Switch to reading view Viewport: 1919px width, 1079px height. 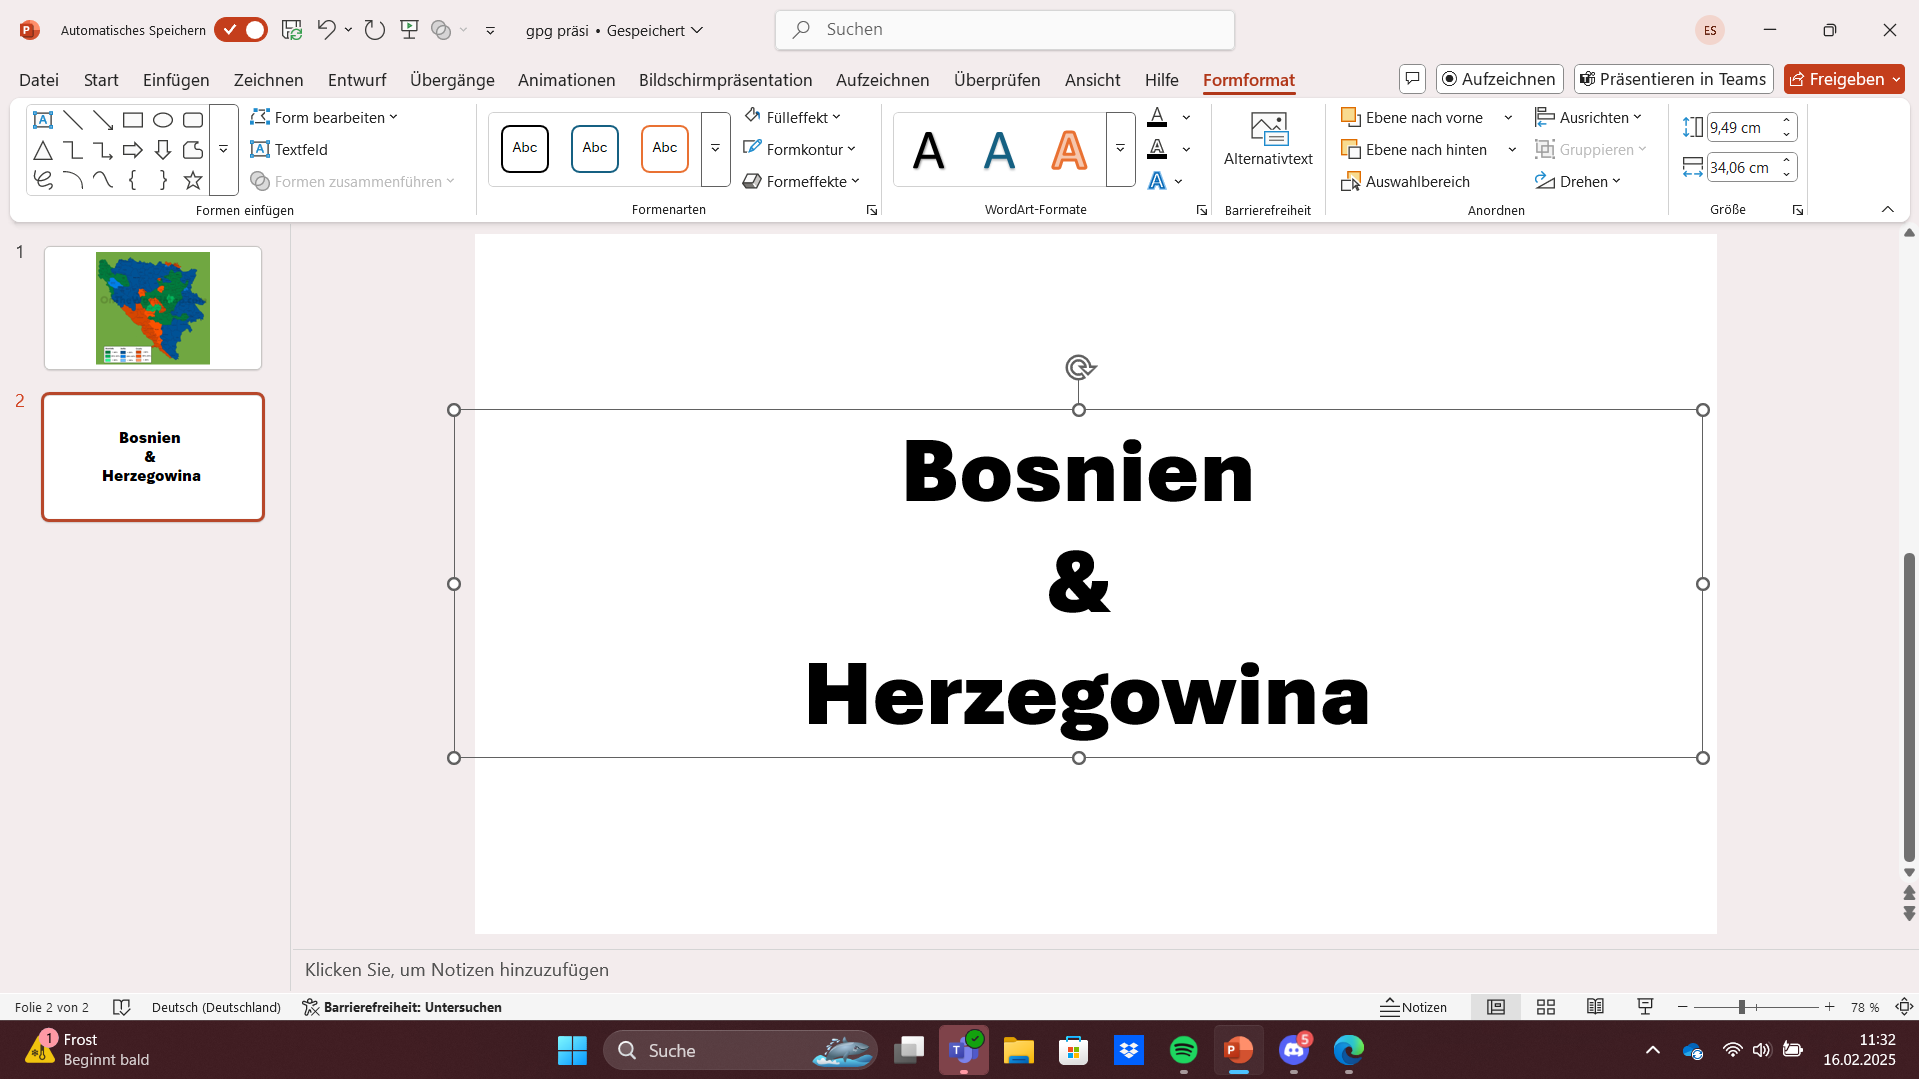point(1595,1007)
